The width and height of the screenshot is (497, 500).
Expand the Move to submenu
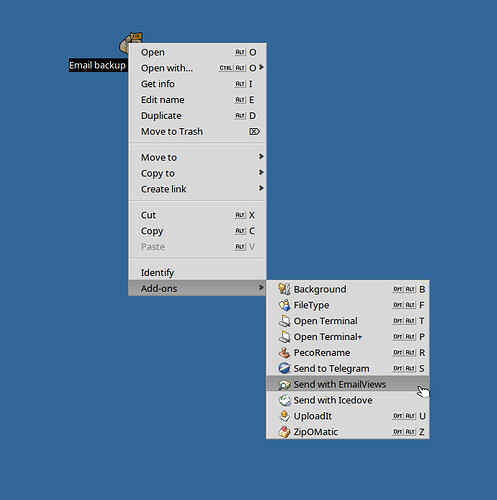197,157
